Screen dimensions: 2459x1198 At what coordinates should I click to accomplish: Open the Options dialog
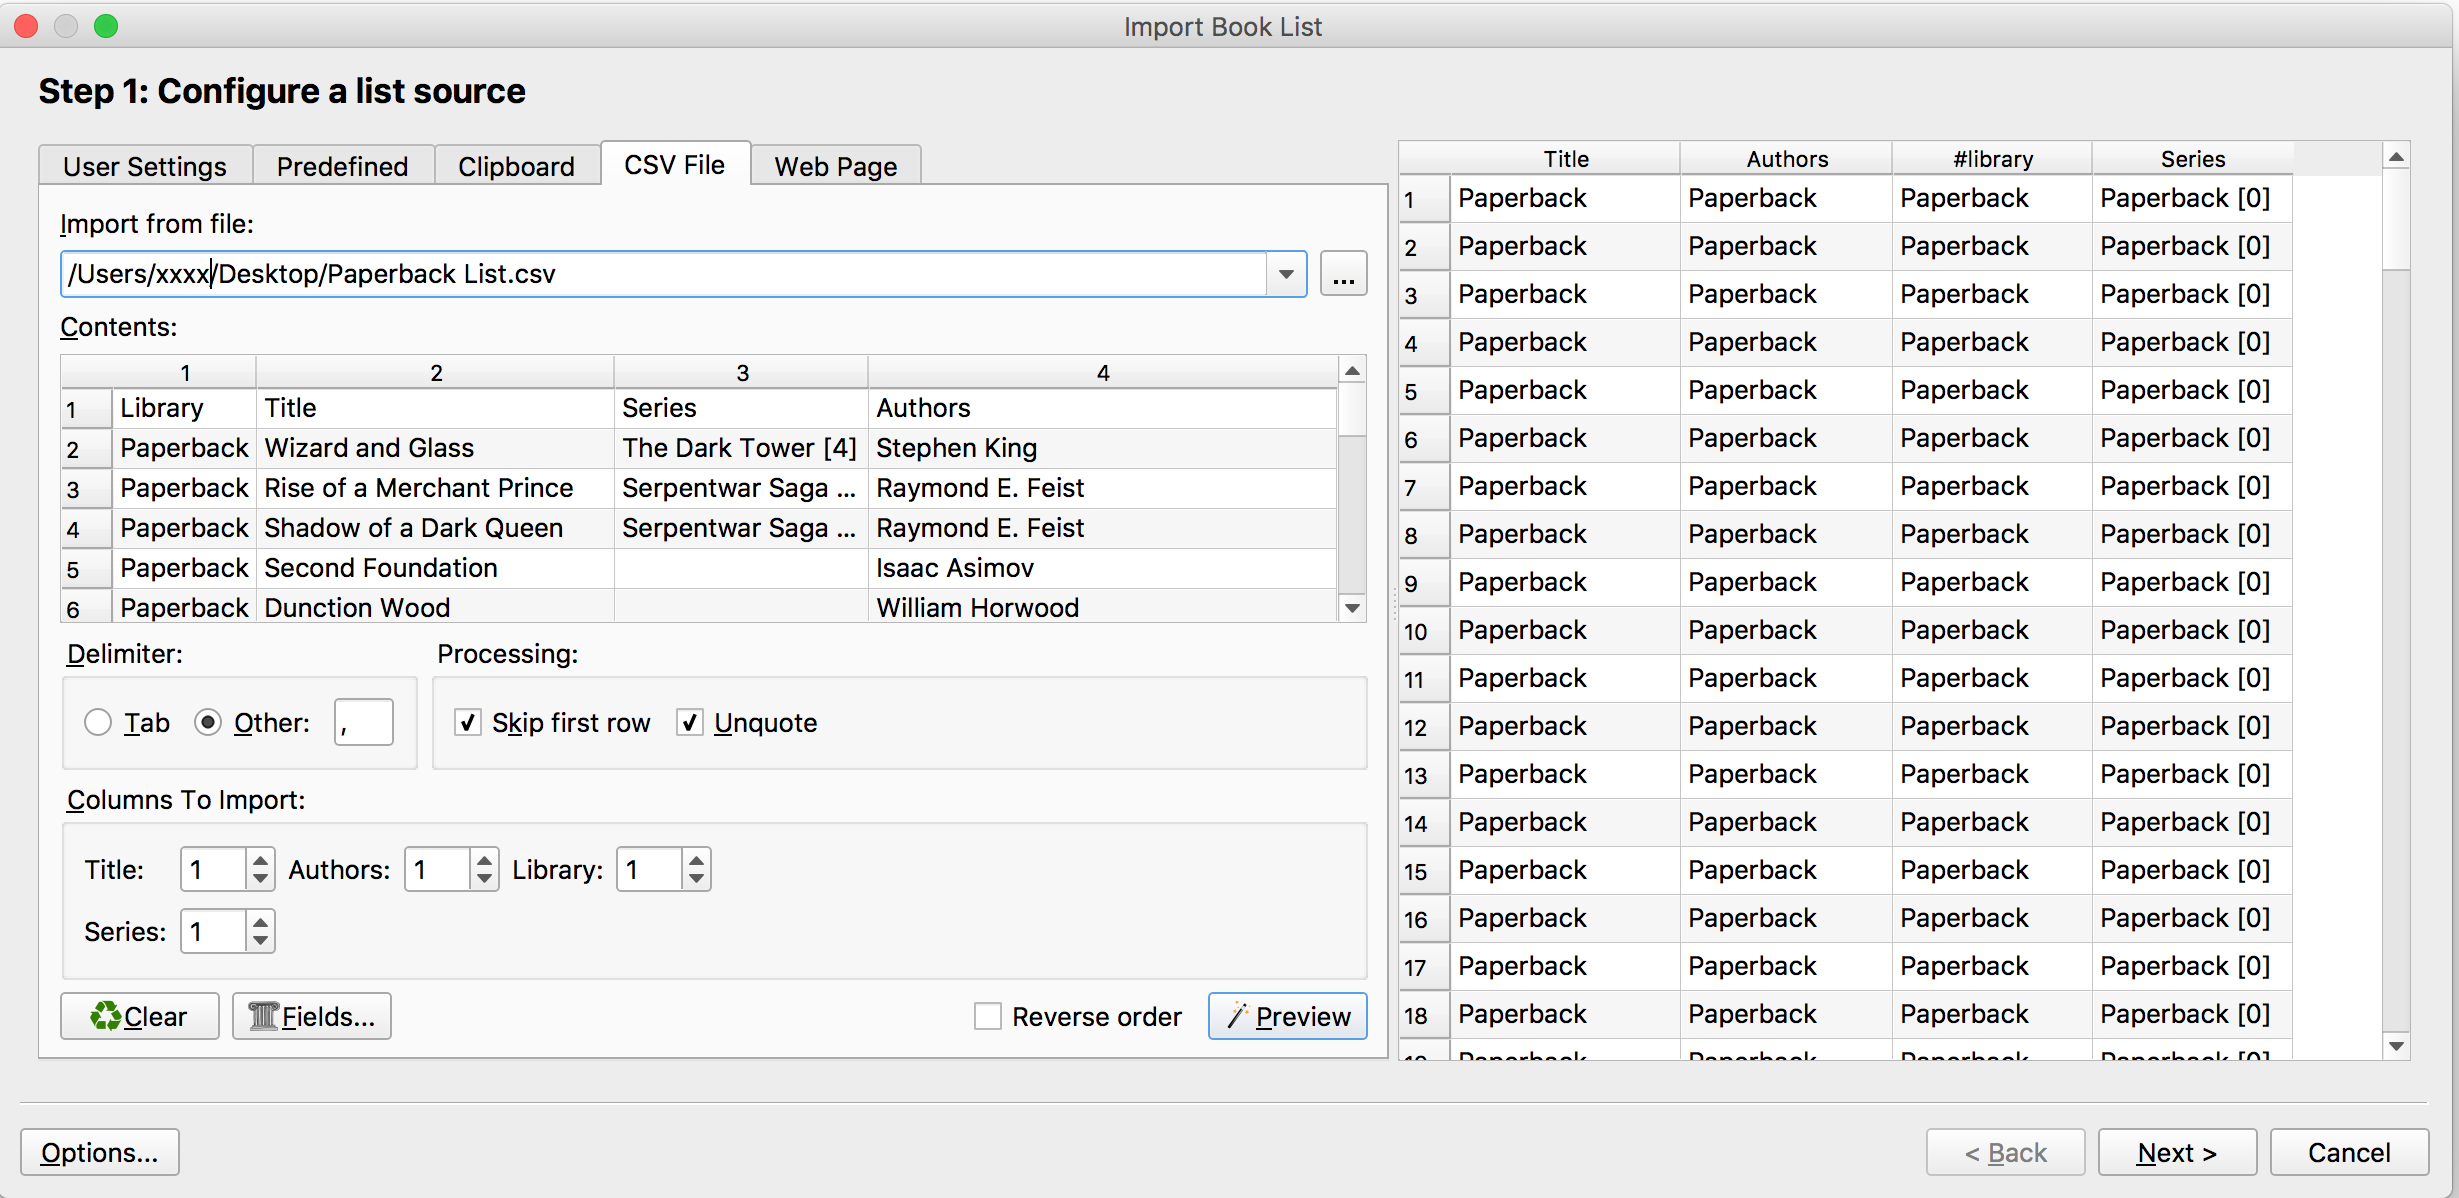(x=99, y=1152)
